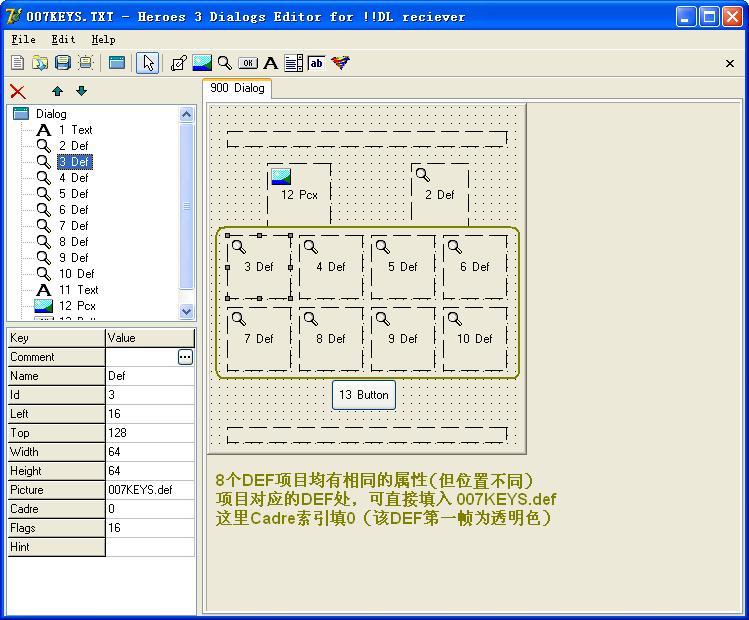This screenshot has height=620, width=749.
Task: Select the '2 Def' element on canvas
Action: click(440, 194)
